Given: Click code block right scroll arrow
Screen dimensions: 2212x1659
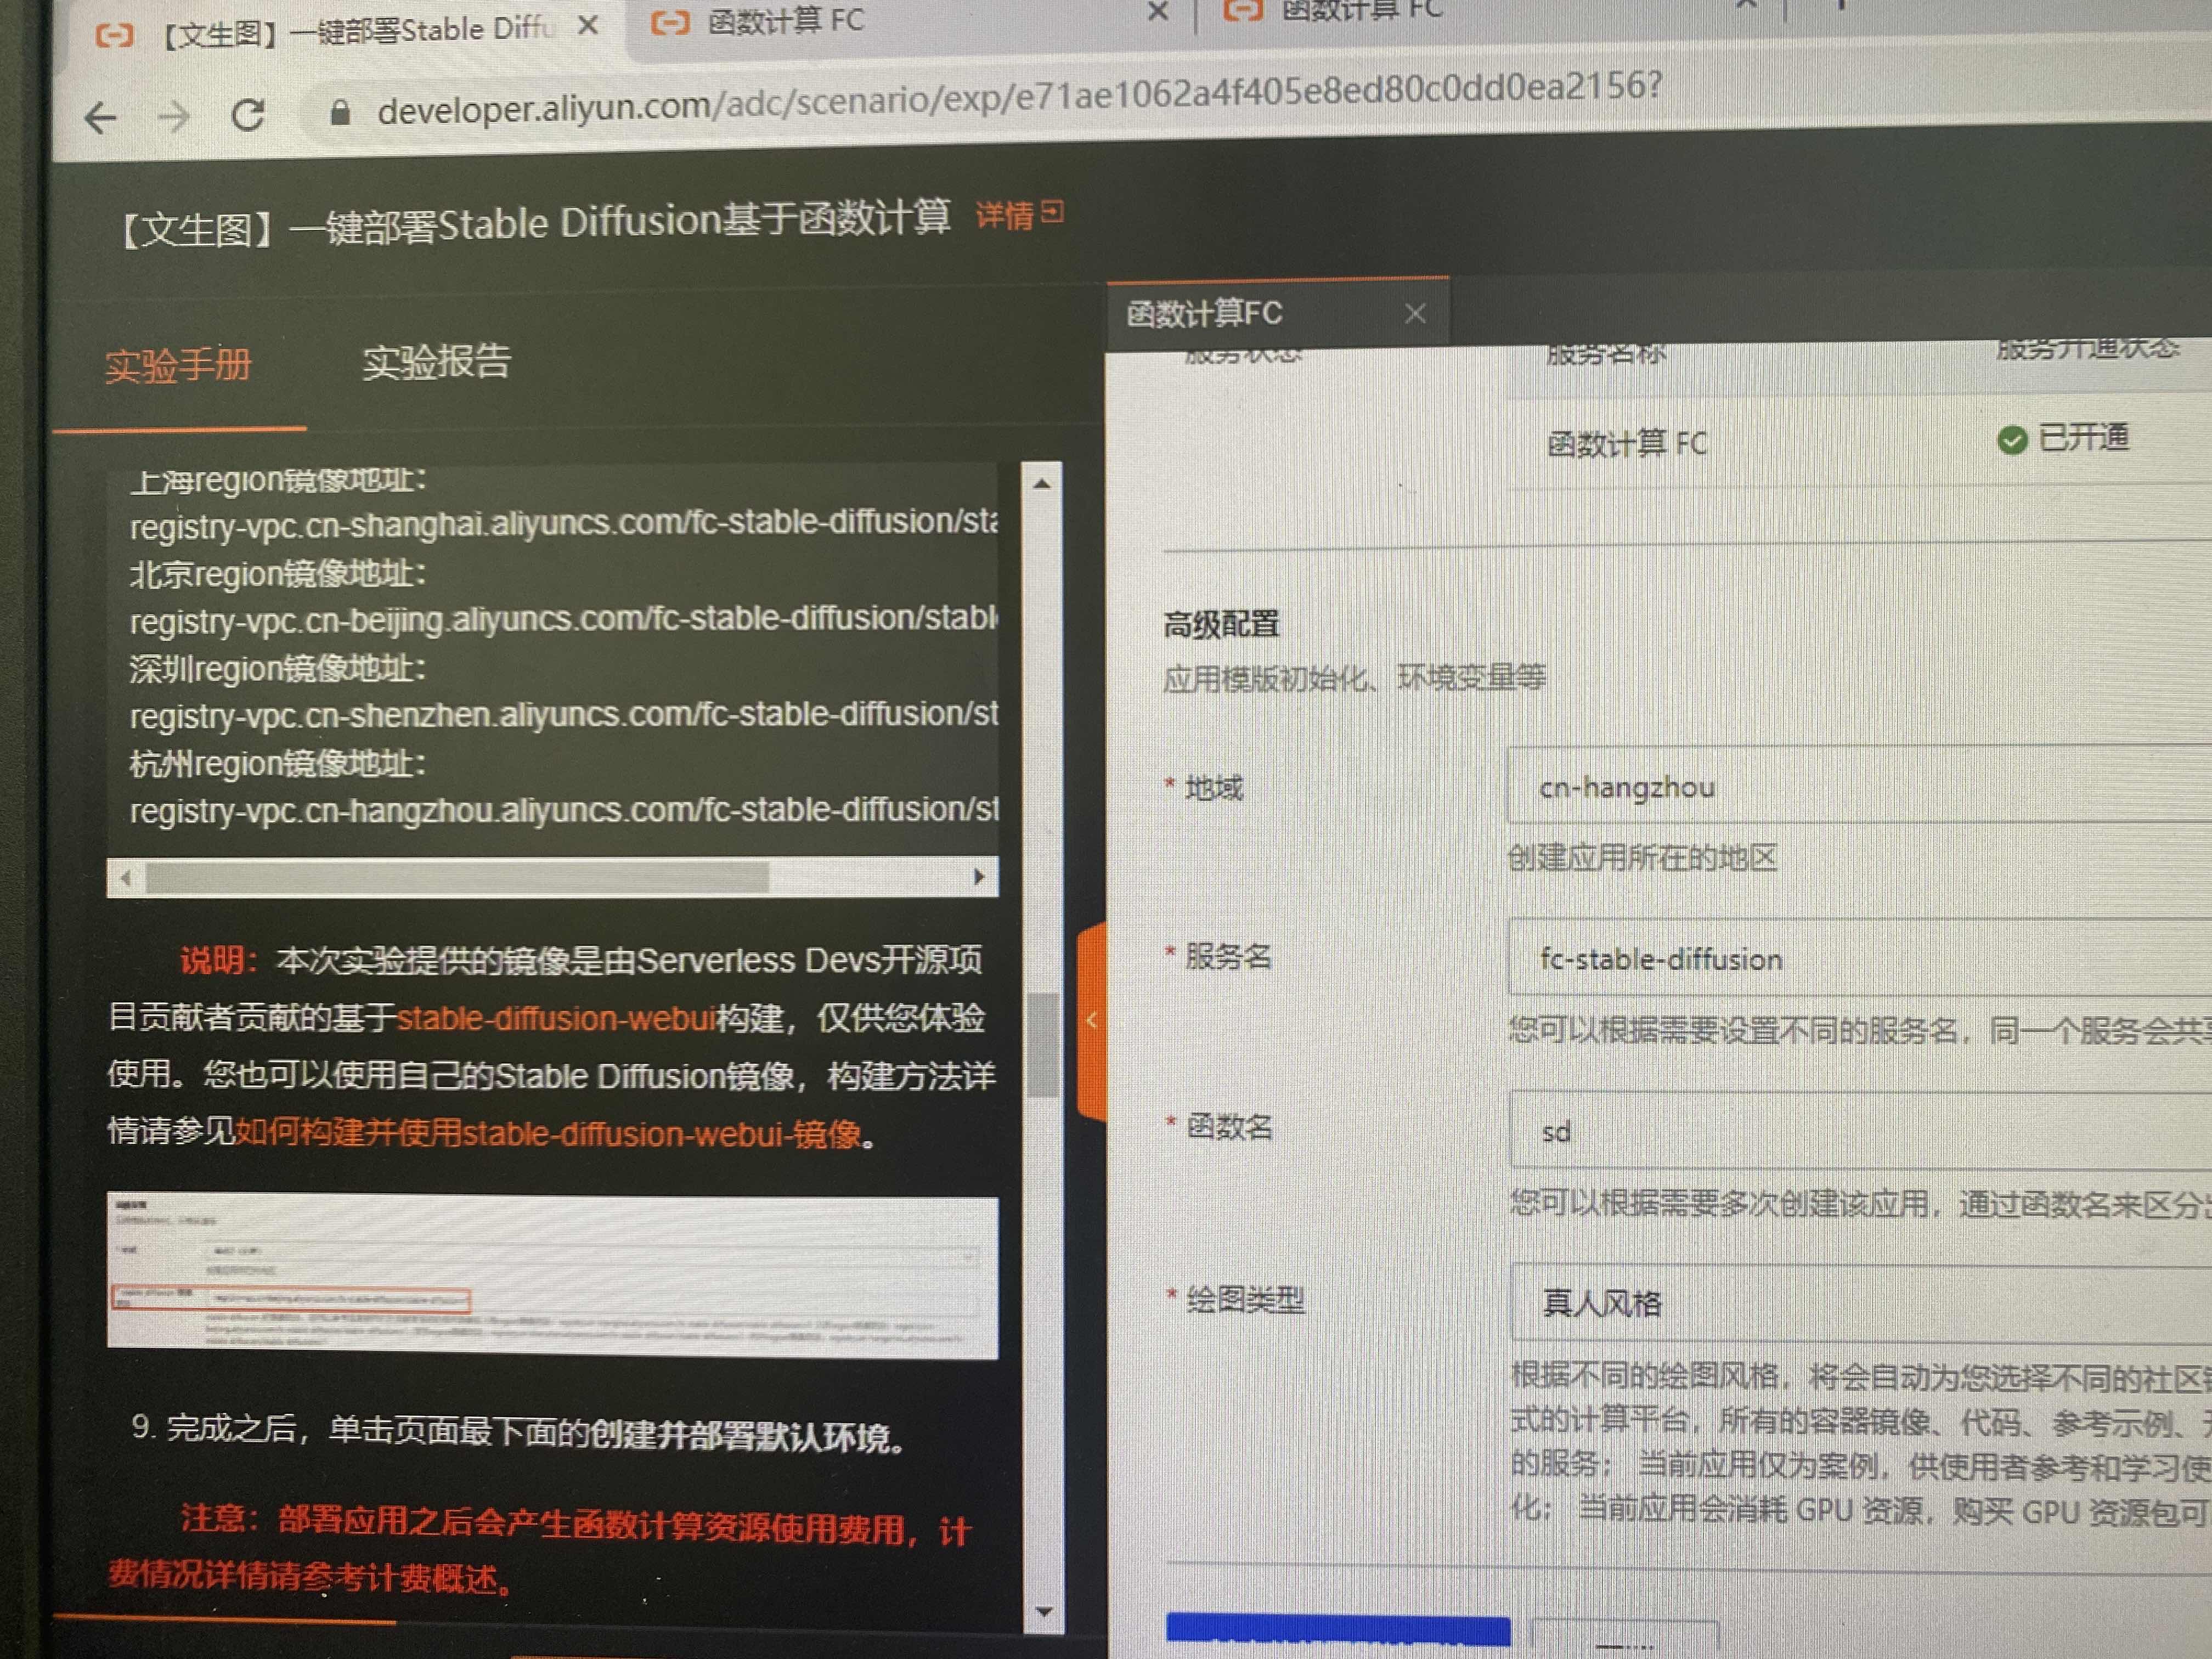Looking at the screenshot, I should coord(979,877).
